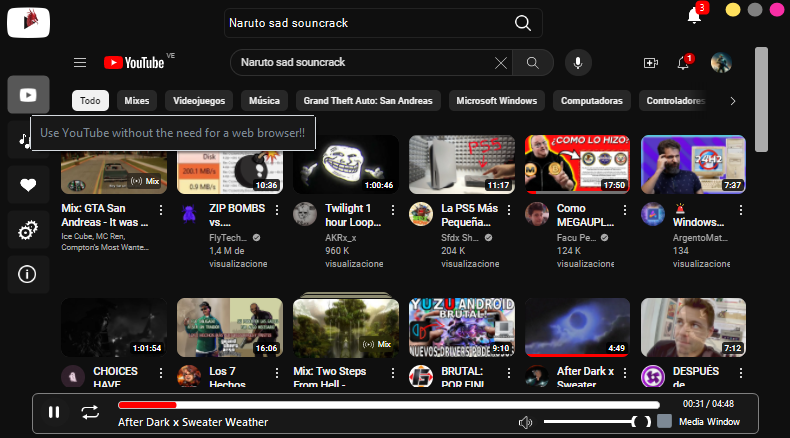The height and width of the screenshot is (438, 790).
Task: Open AKRx_x channel avatar
Action: [x=305, y=214]
